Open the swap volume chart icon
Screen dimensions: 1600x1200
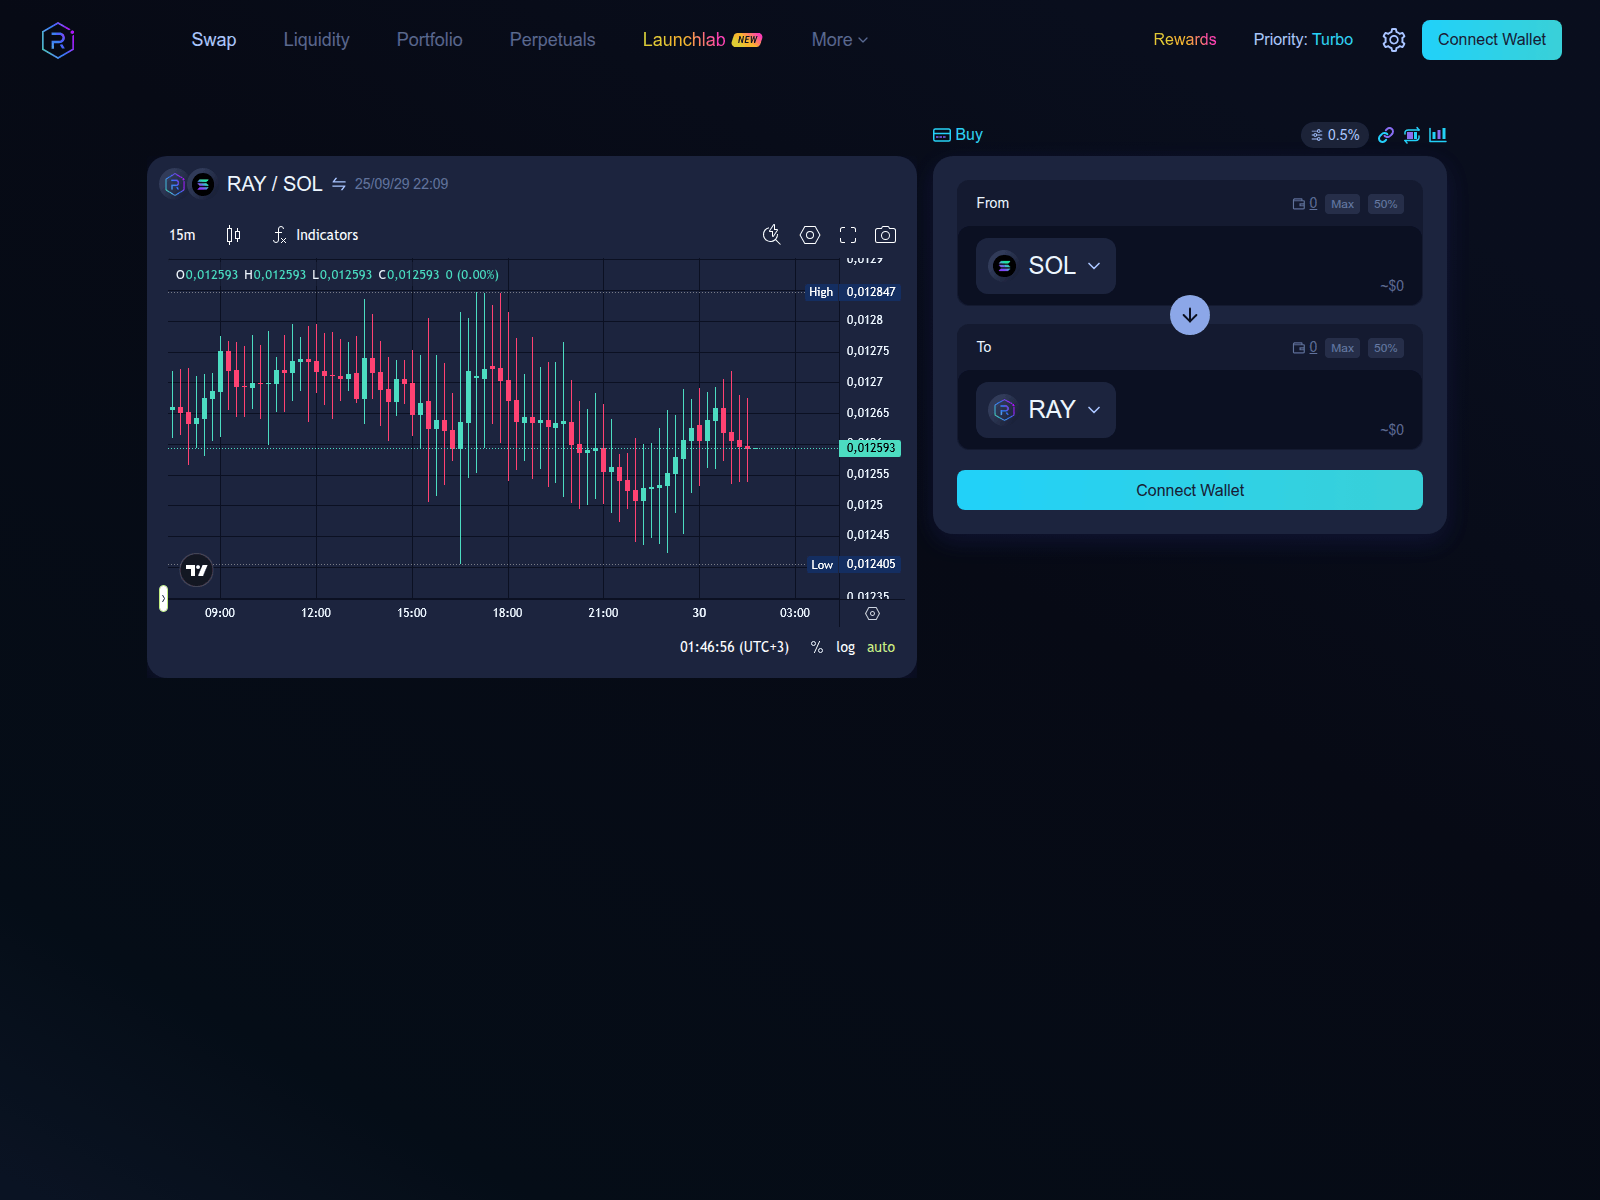pos(1438,134)
